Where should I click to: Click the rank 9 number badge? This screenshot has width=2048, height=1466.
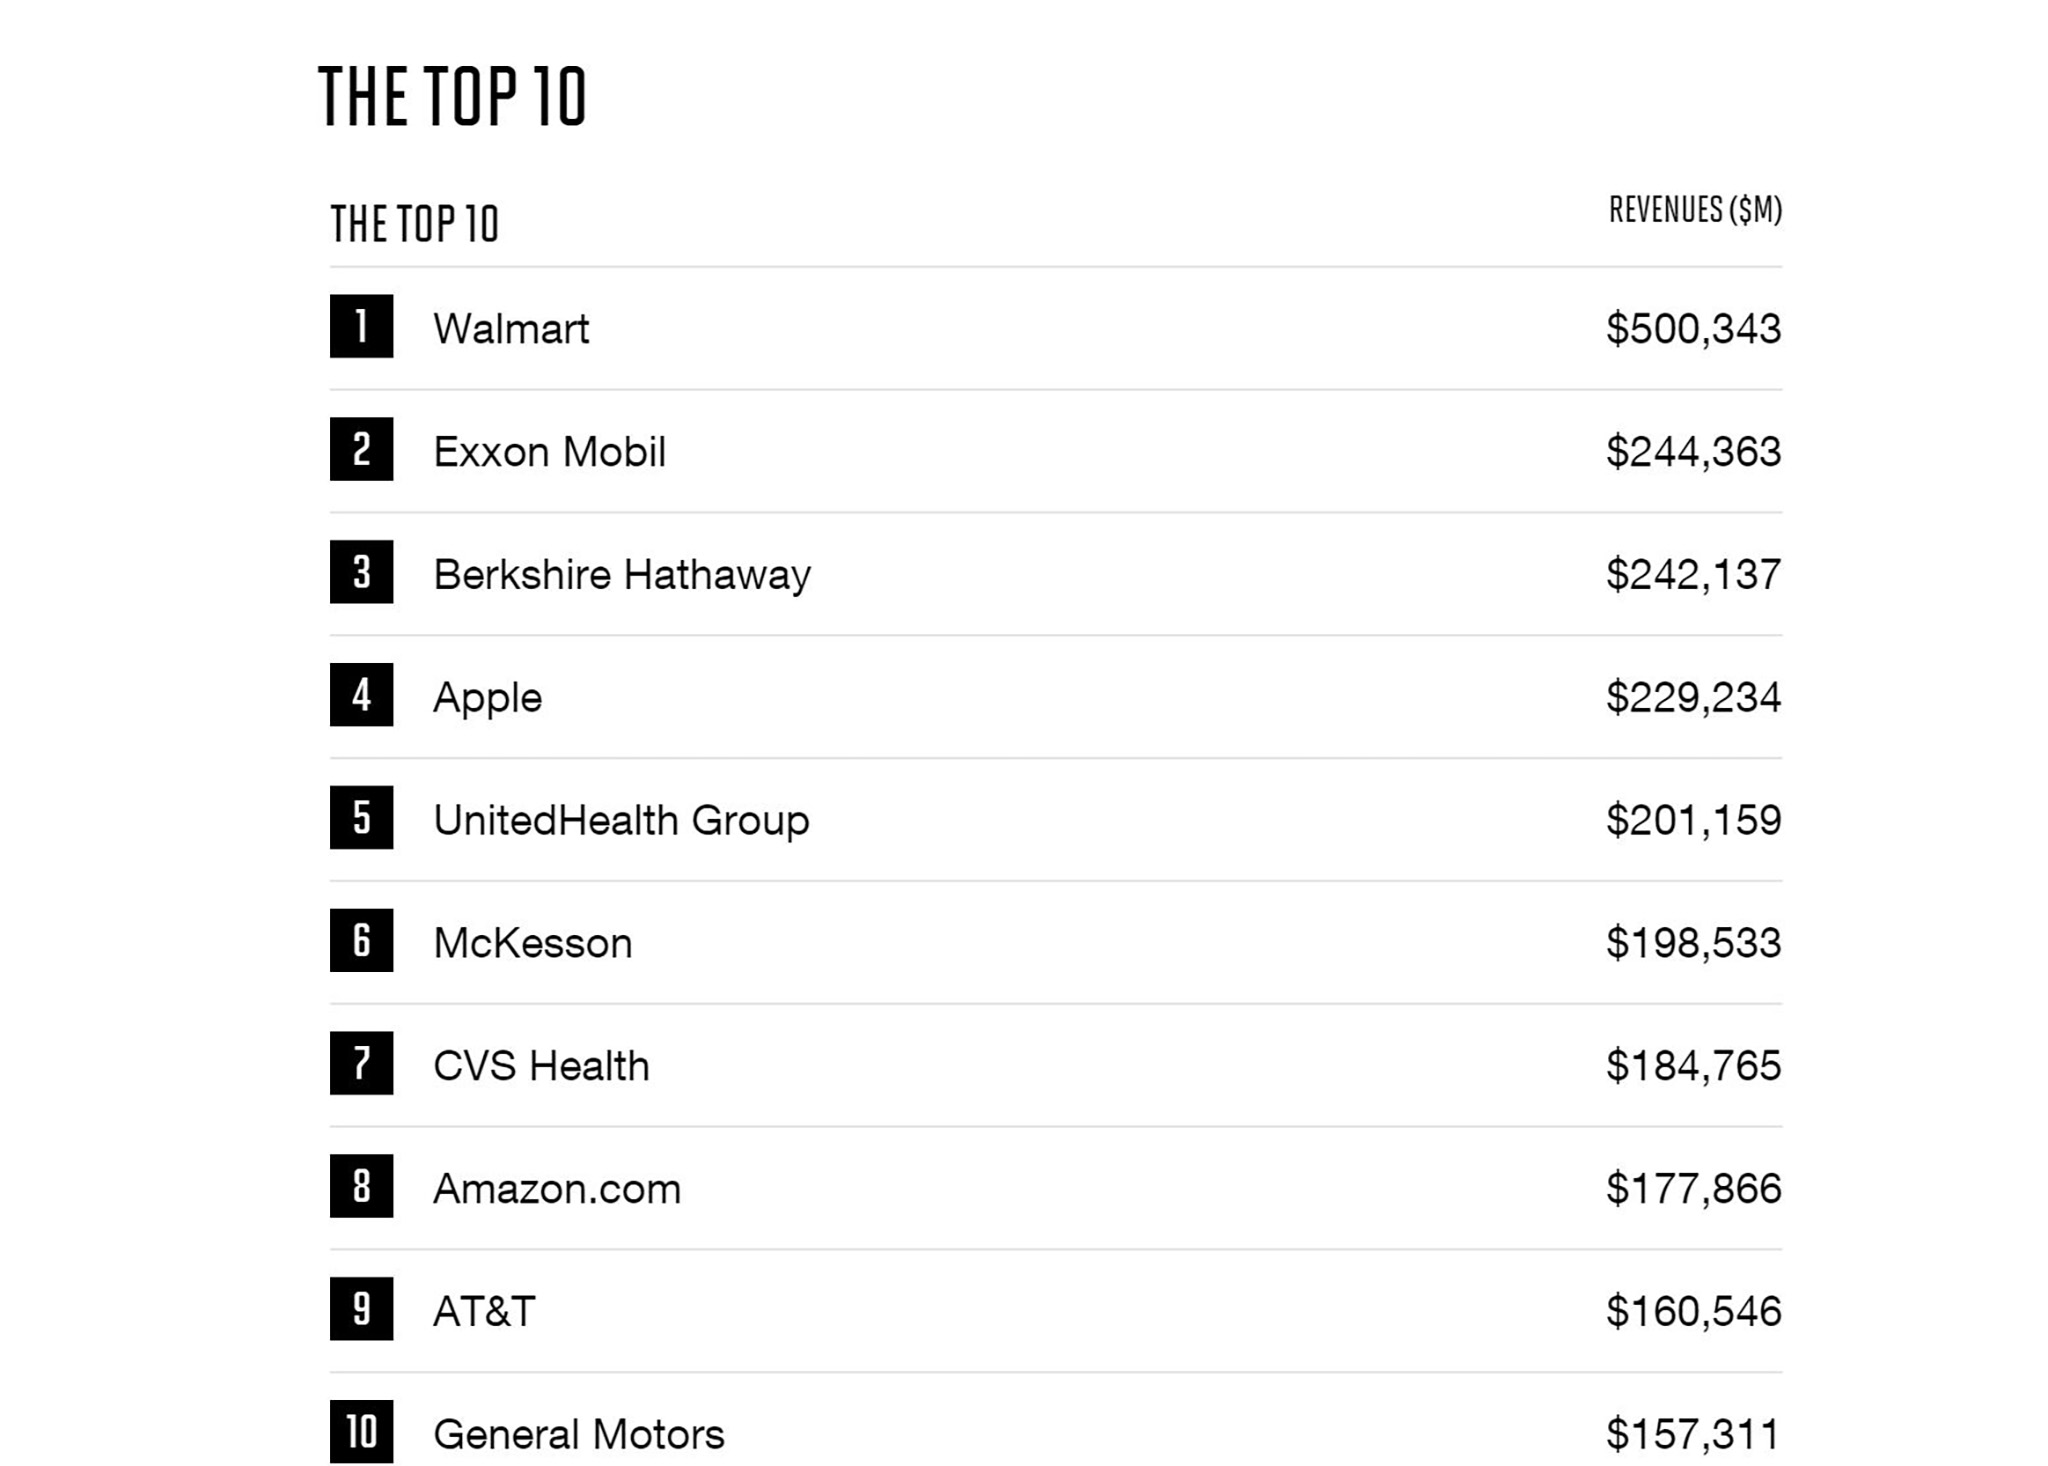pyautogui.click(x=361, y=1309)
